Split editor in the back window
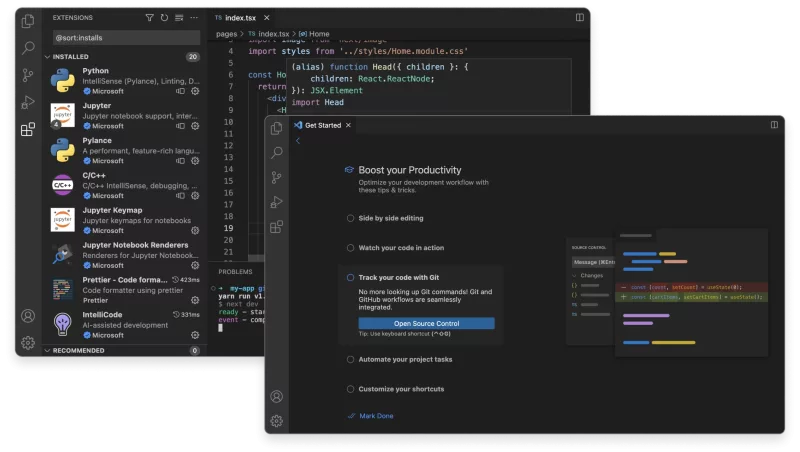The width and height of the screenshot is (800, 452). (x=580, y=17)
